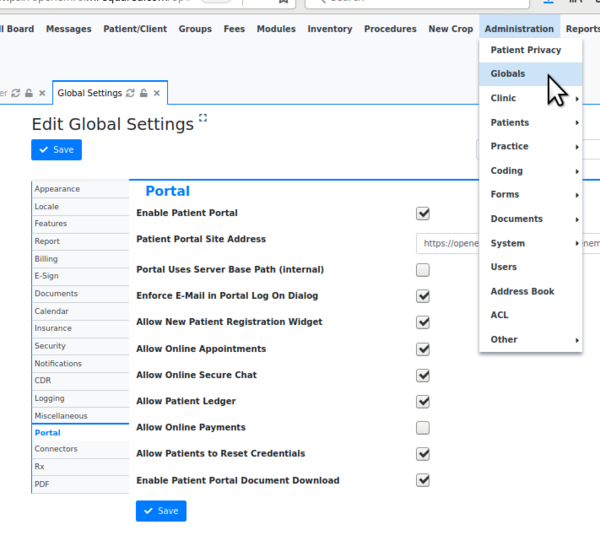Open the Features settings section

click(80, 224)
